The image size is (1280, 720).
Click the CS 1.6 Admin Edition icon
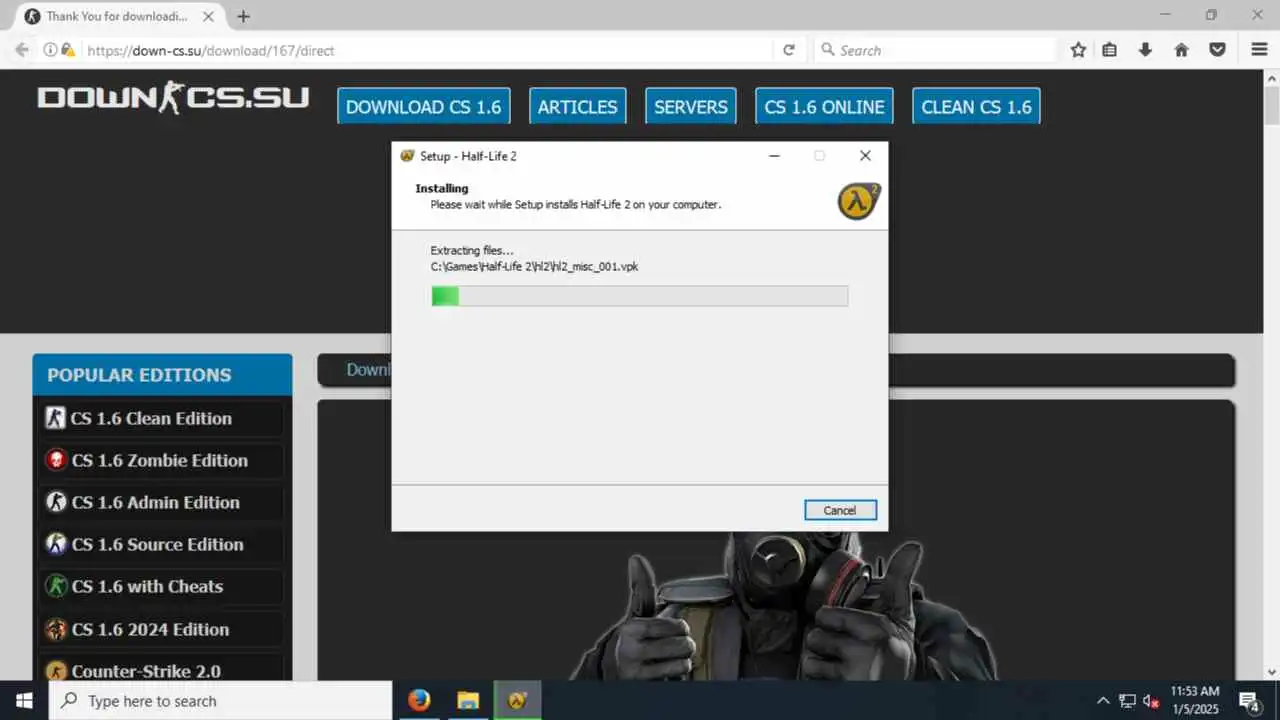click(56, 502)
